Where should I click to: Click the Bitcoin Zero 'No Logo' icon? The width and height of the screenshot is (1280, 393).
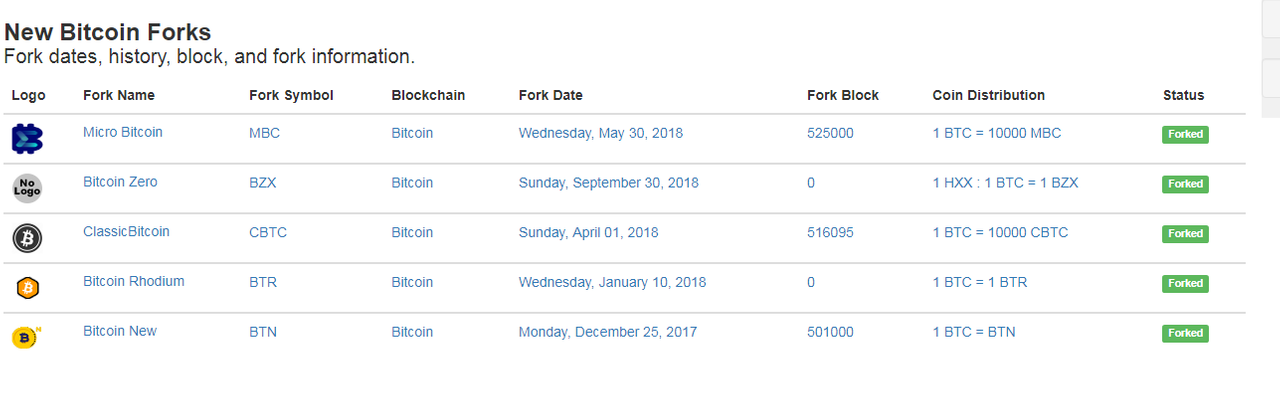27,188
